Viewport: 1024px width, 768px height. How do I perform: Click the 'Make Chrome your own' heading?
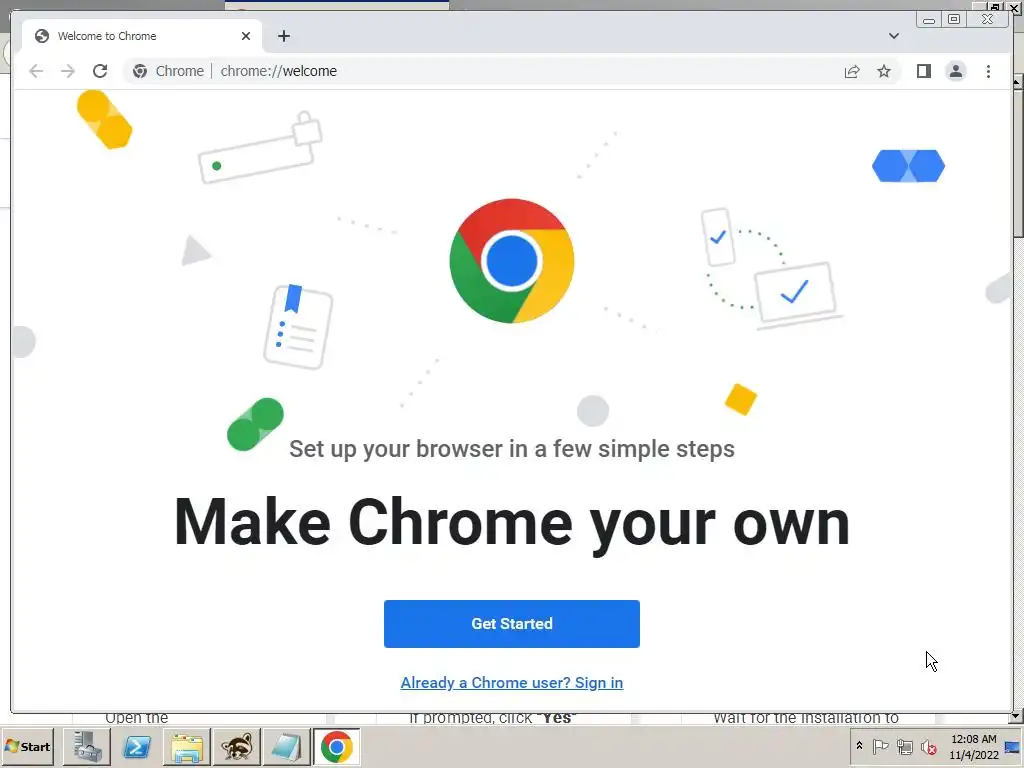pos(511,523)
